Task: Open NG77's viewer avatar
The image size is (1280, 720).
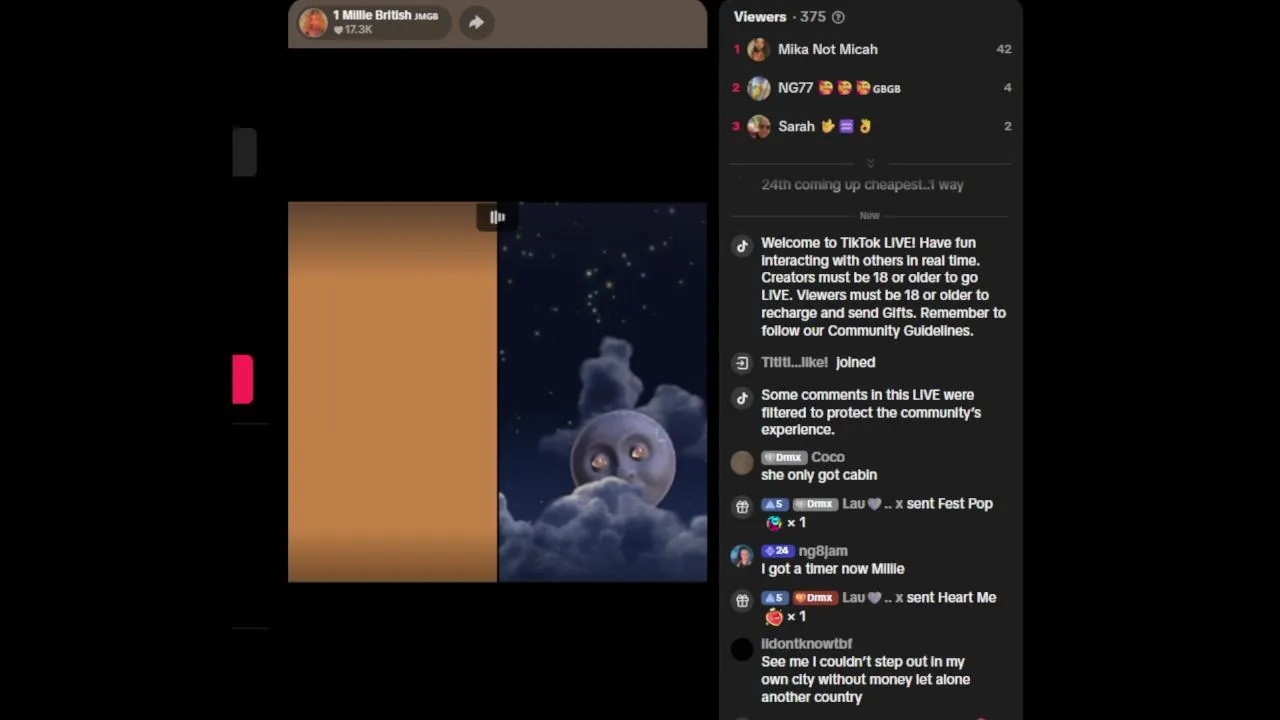Action: click(759, 88)
